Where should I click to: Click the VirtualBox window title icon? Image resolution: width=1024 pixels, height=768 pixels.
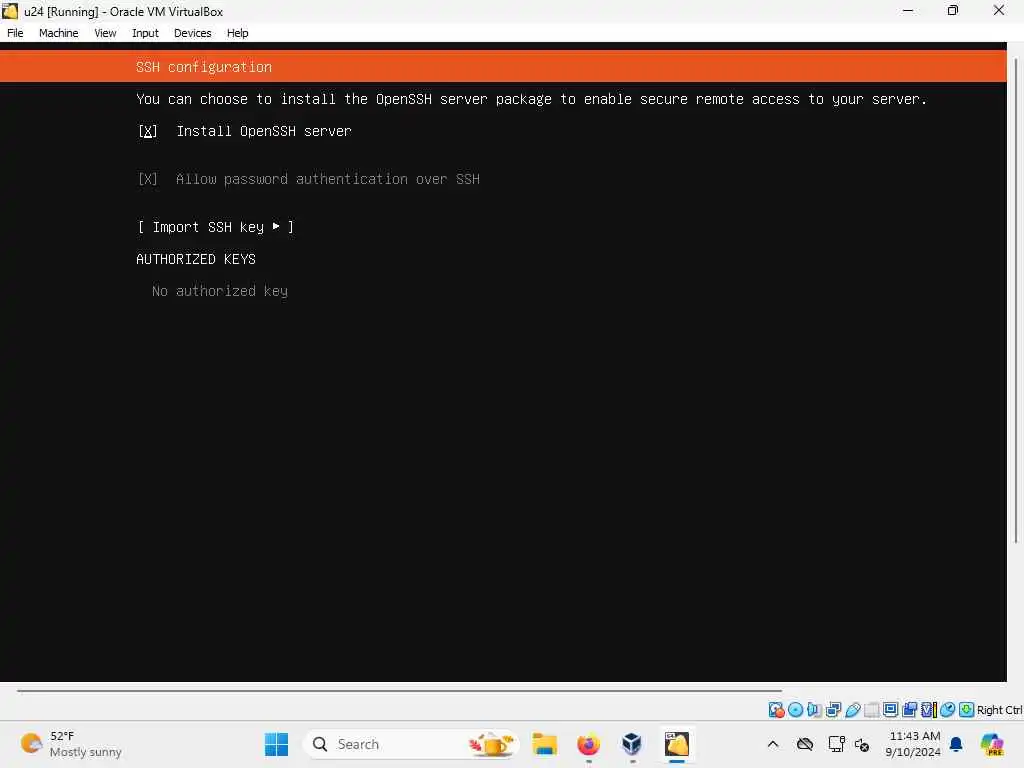10,11
